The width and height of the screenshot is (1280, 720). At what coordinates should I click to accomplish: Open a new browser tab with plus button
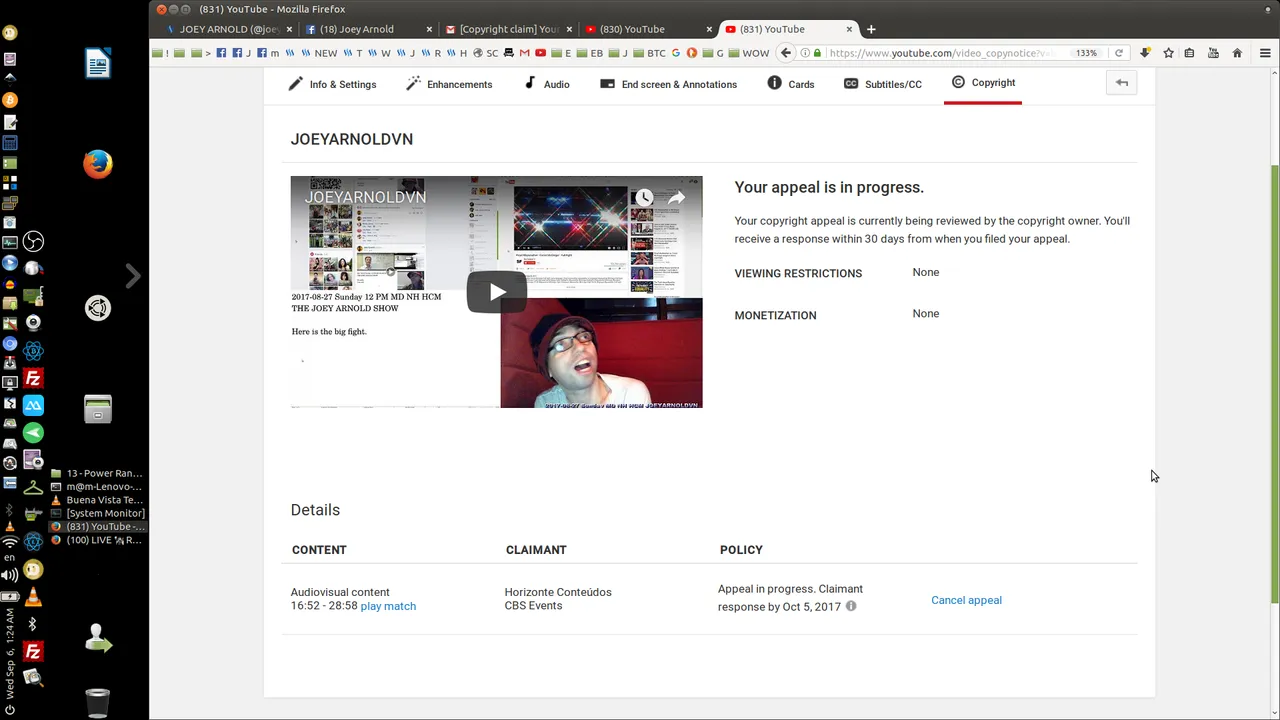(x=871, y=29)
